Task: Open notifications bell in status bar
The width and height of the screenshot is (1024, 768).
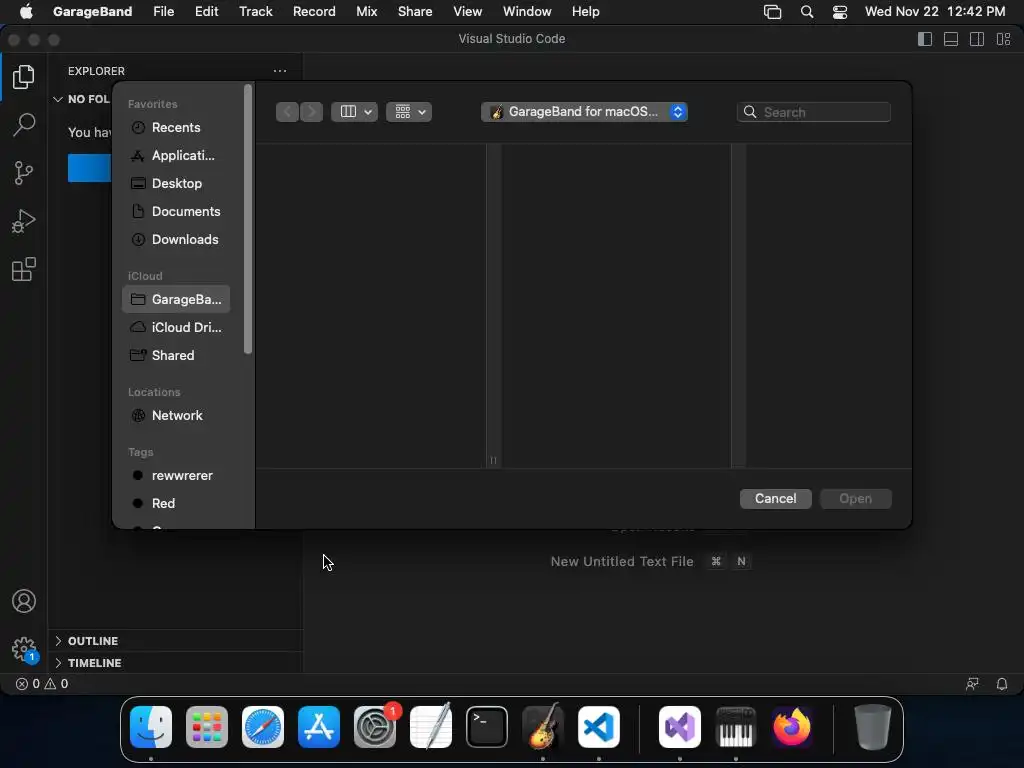Action: 1002,684
